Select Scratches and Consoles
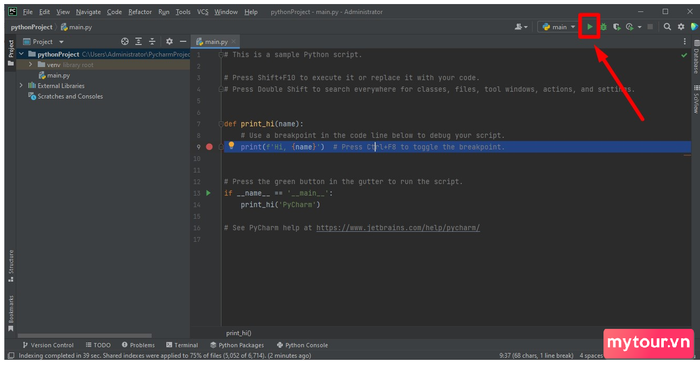 pyautogui.click(x=65, y=96)
